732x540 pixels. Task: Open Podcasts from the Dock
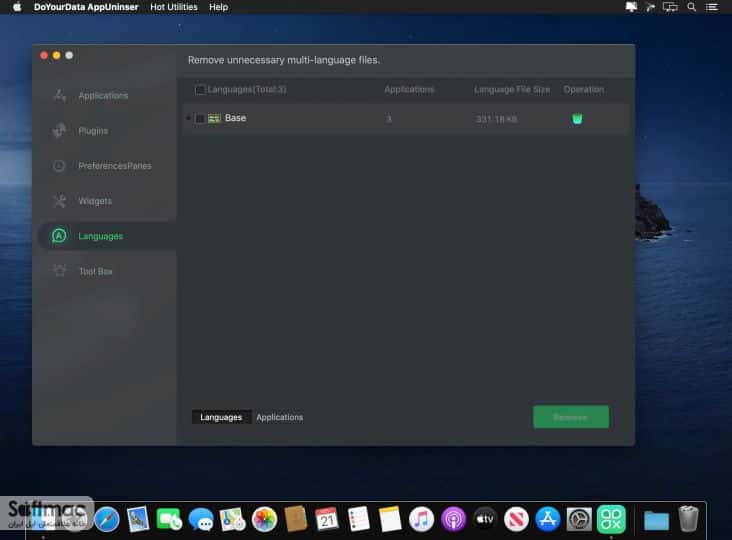point(453,519)
